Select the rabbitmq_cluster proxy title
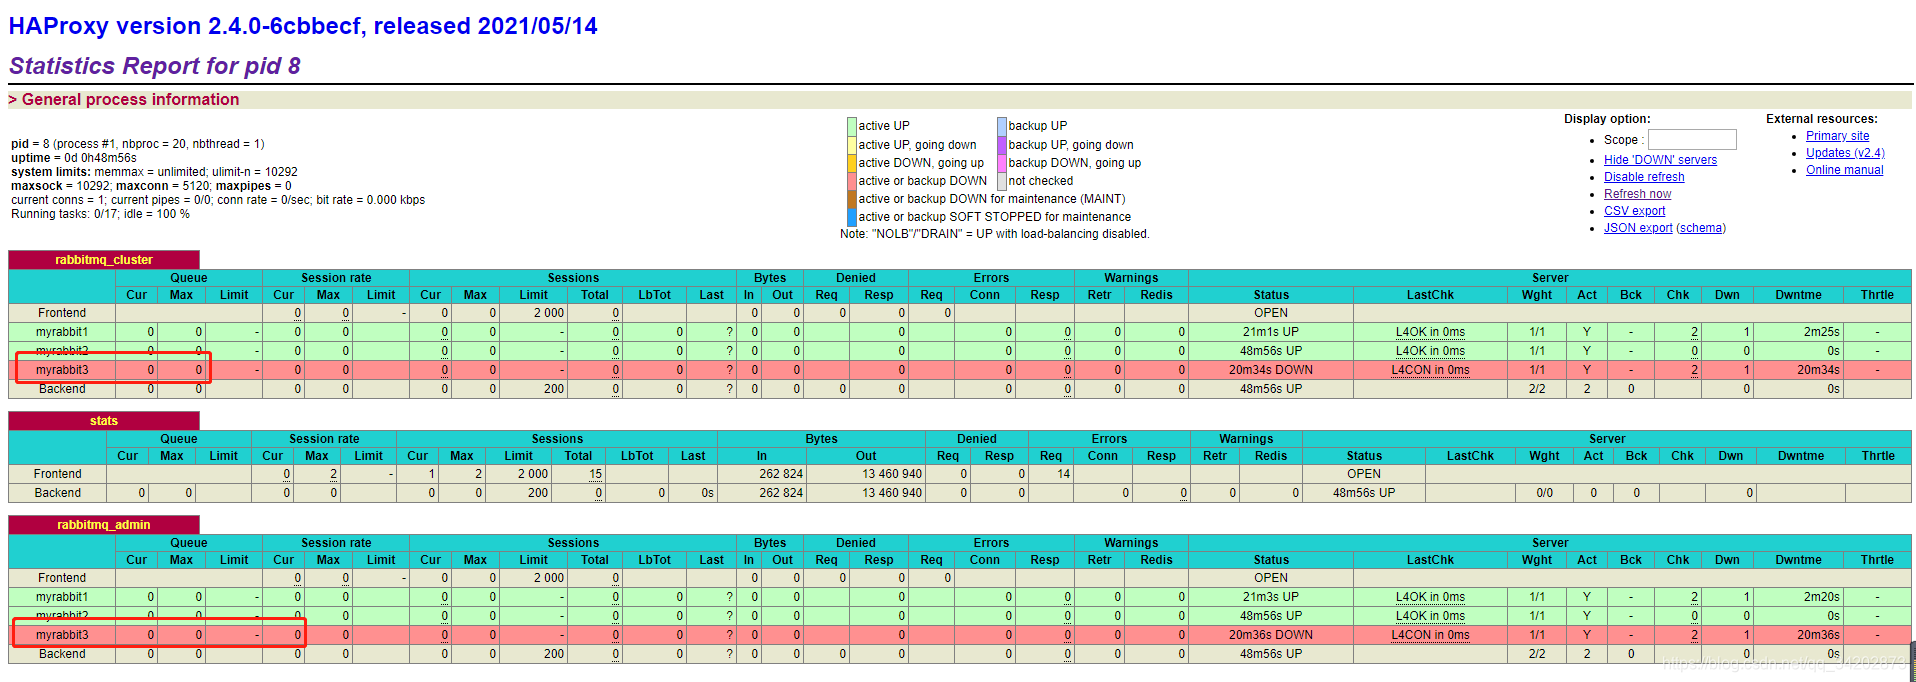Image resolution: width=1916 pixels, height=682 pixels. pos(104,260)
